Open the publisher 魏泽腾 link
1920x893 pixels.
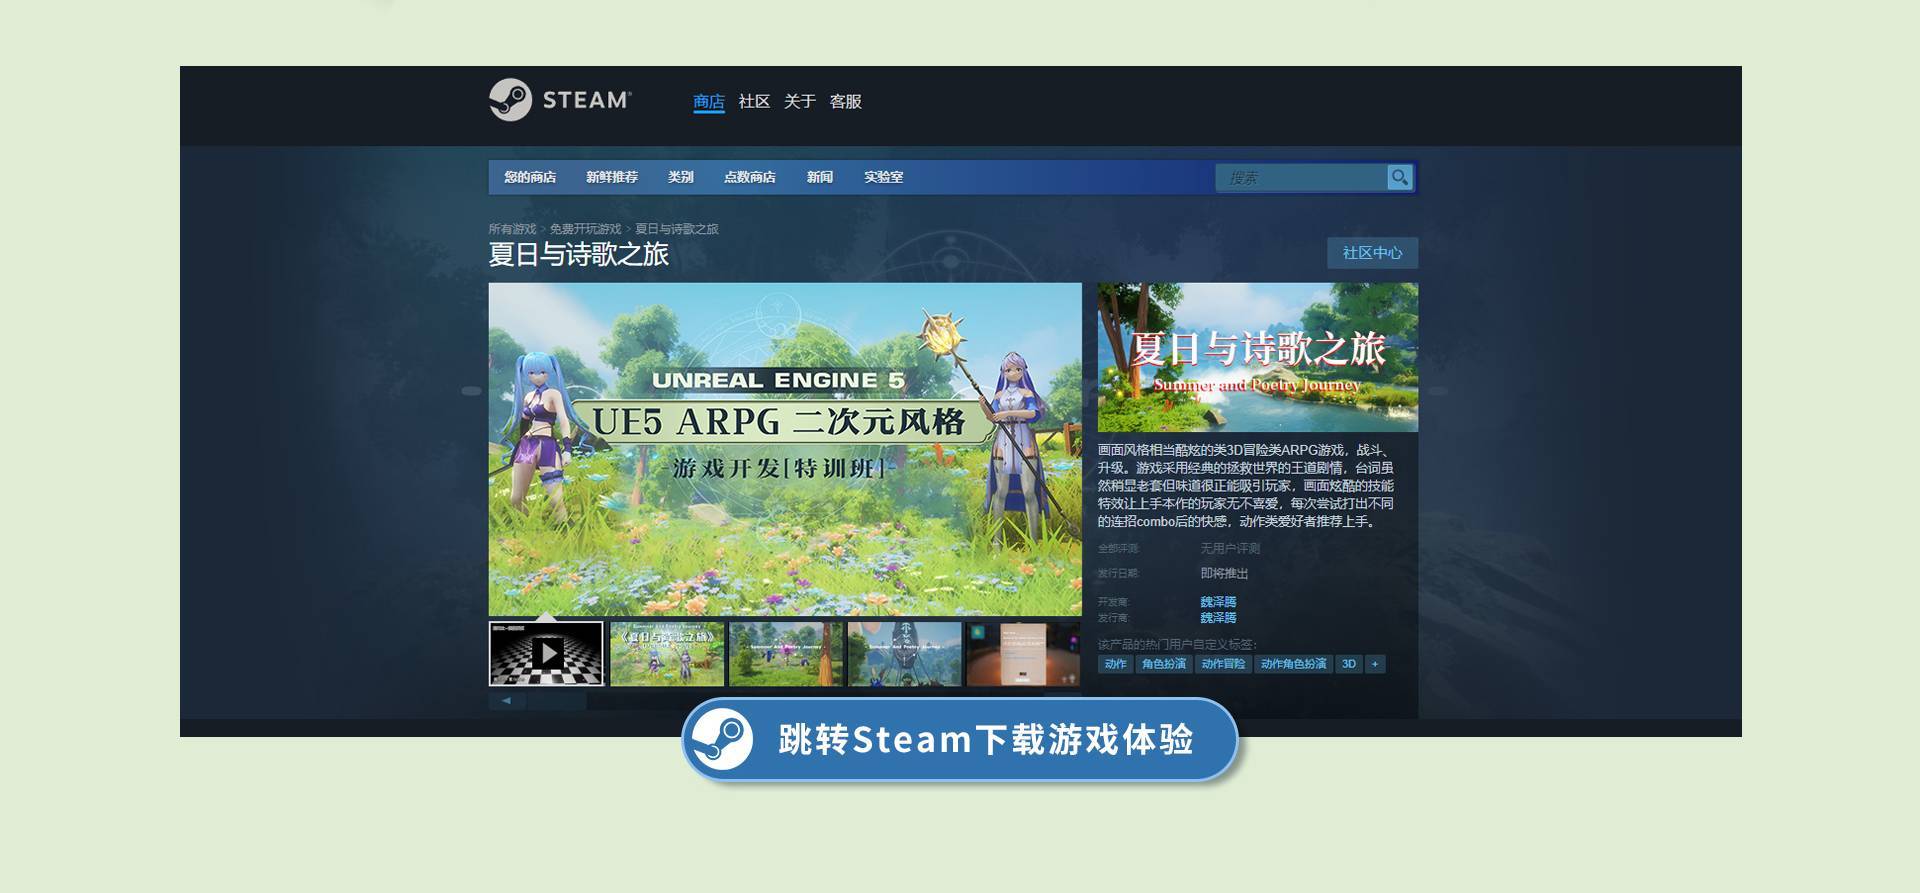[x=1218, y=618]
